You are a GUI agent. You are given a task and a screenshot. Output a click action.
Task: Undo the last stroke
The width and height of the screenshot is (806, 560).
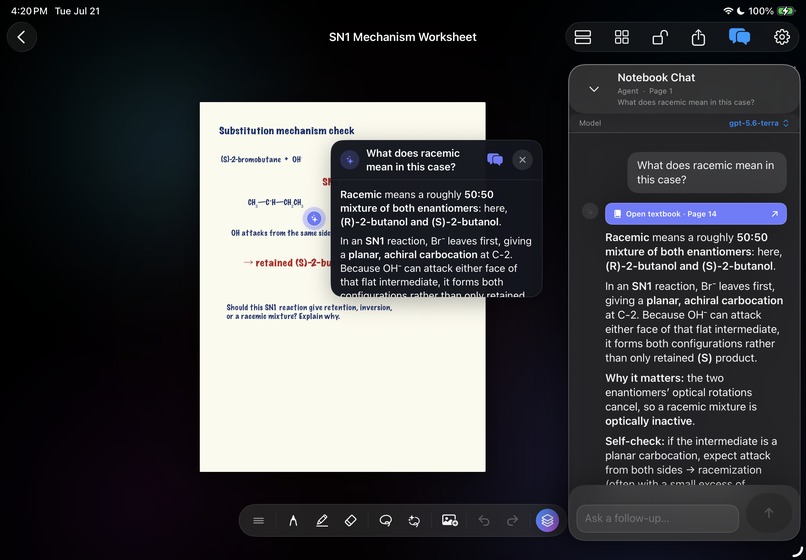coord(484,521)
